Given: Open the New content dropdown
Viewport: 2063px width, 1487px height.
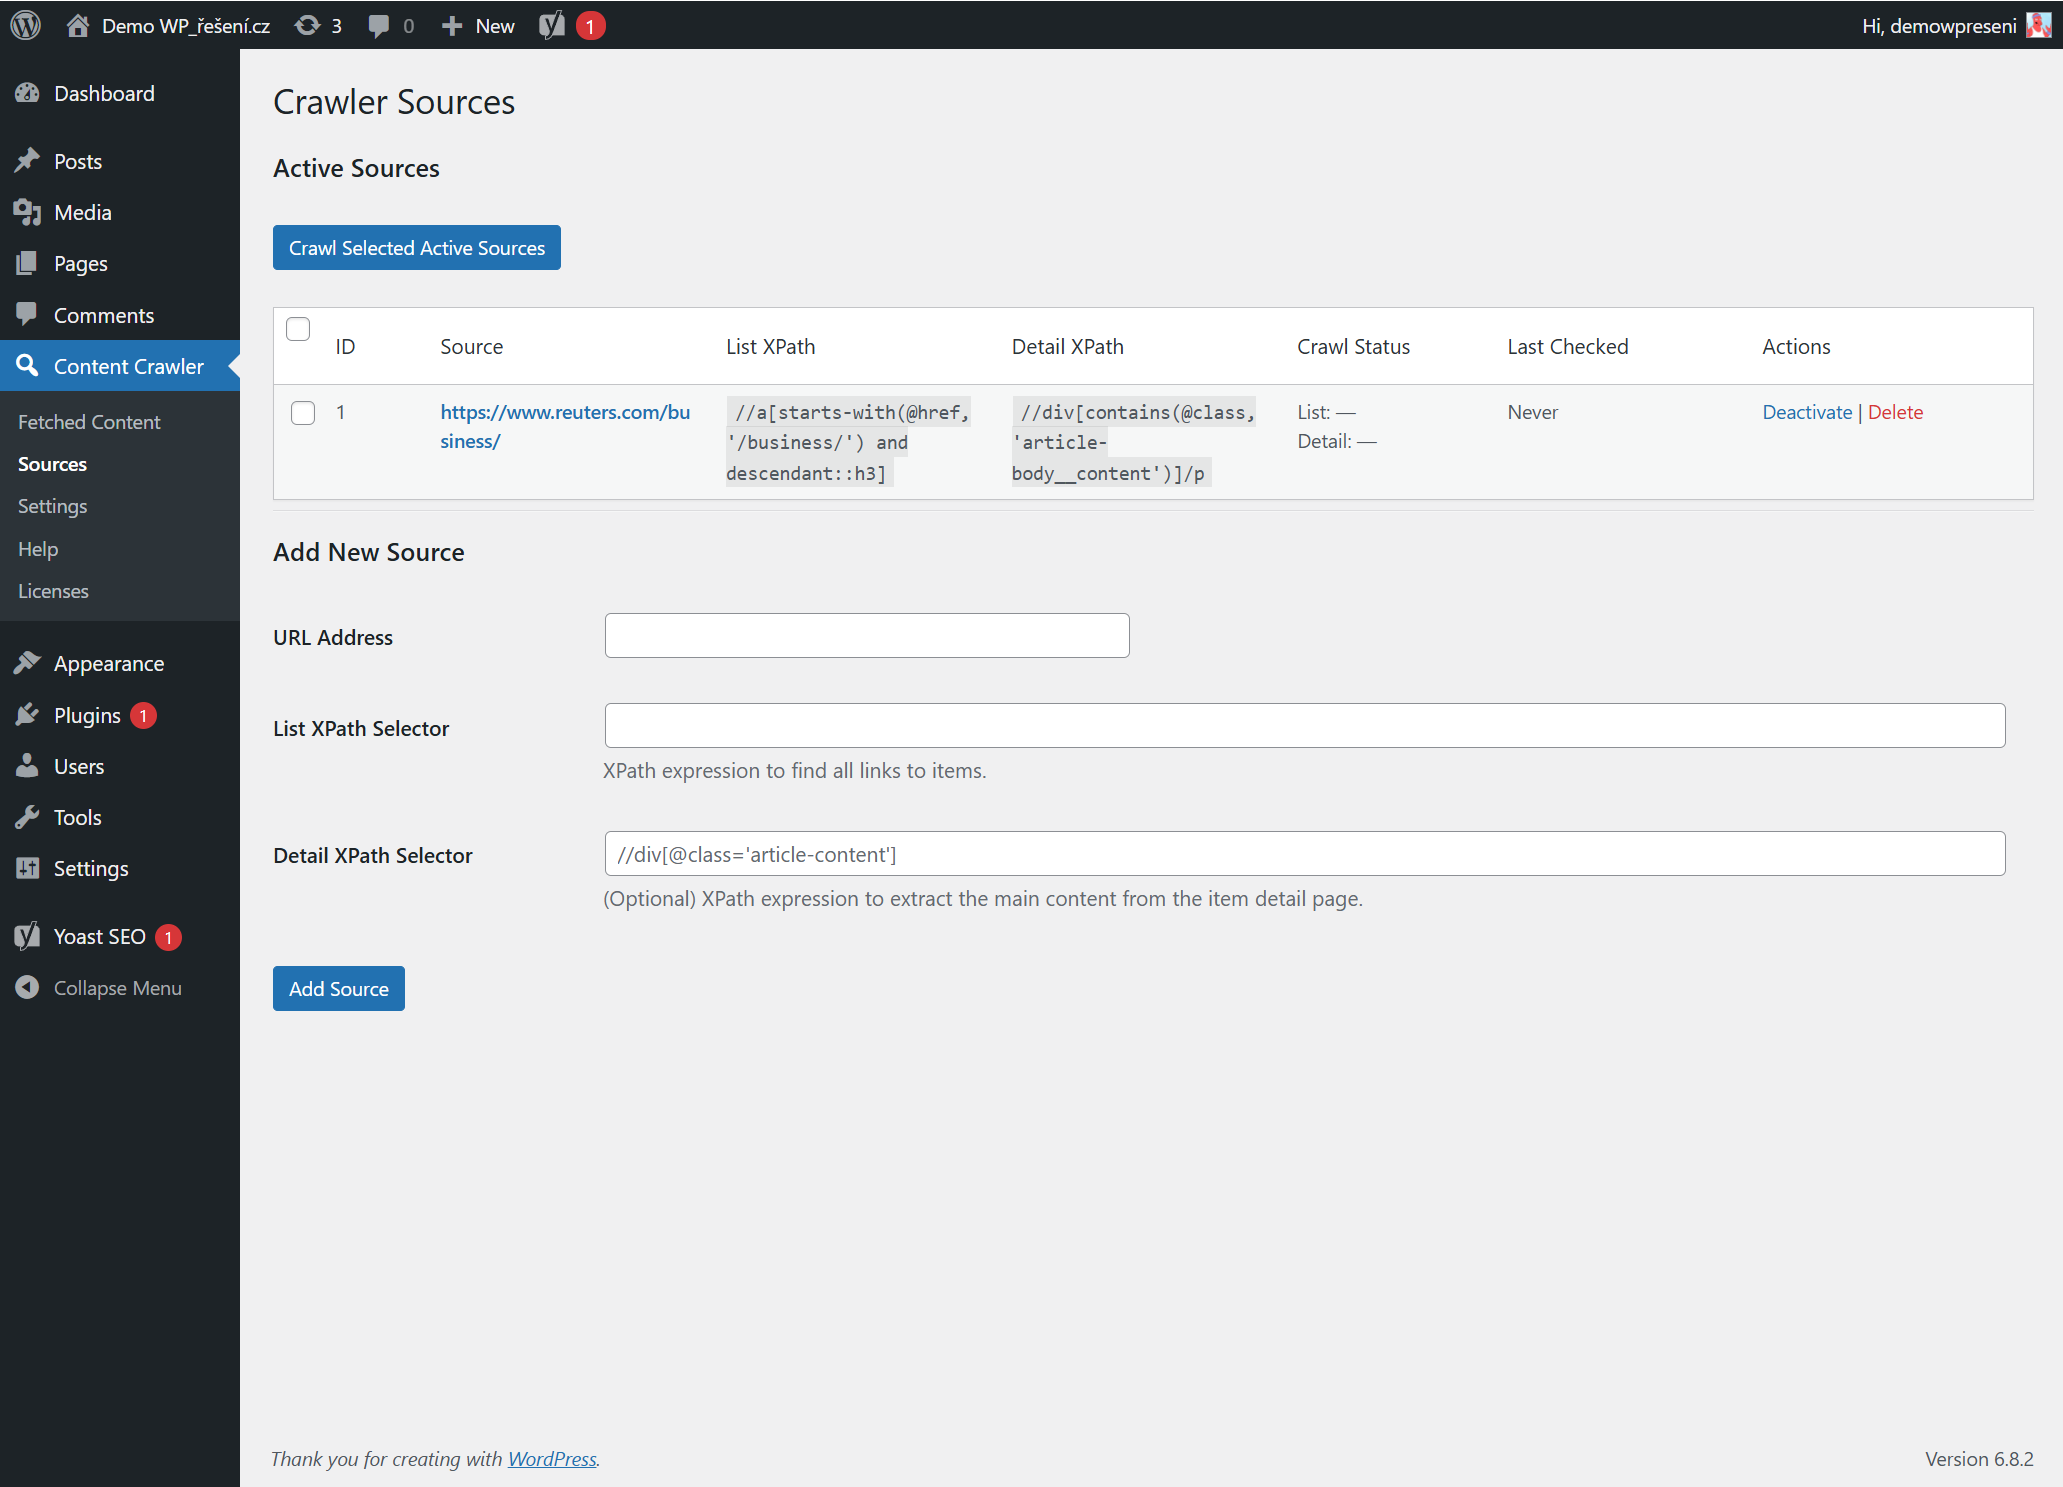Looking at the screenshot, I should tap(478, 25).
